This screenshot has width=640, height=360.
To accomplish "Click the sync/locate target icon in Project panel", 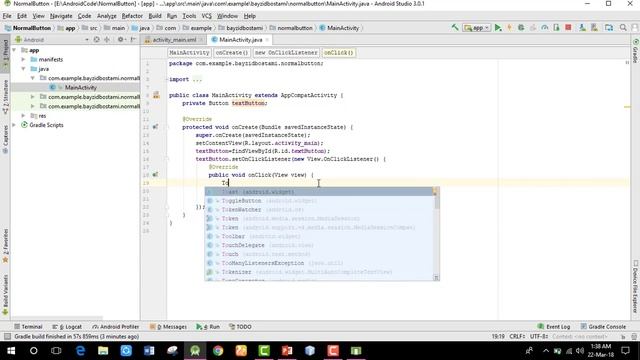I will [96, 40].
